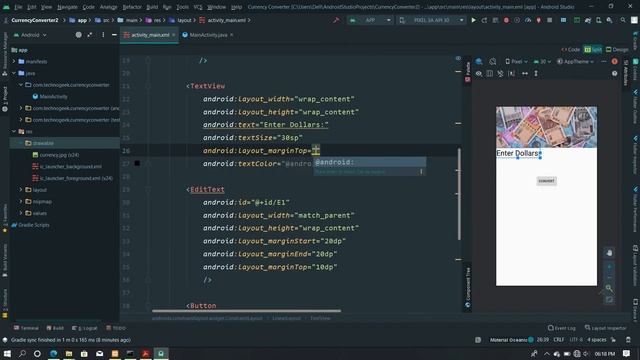Hide the Project panel with minus icon
Viewport: 640px width, 360px height.
pos(114,35)
